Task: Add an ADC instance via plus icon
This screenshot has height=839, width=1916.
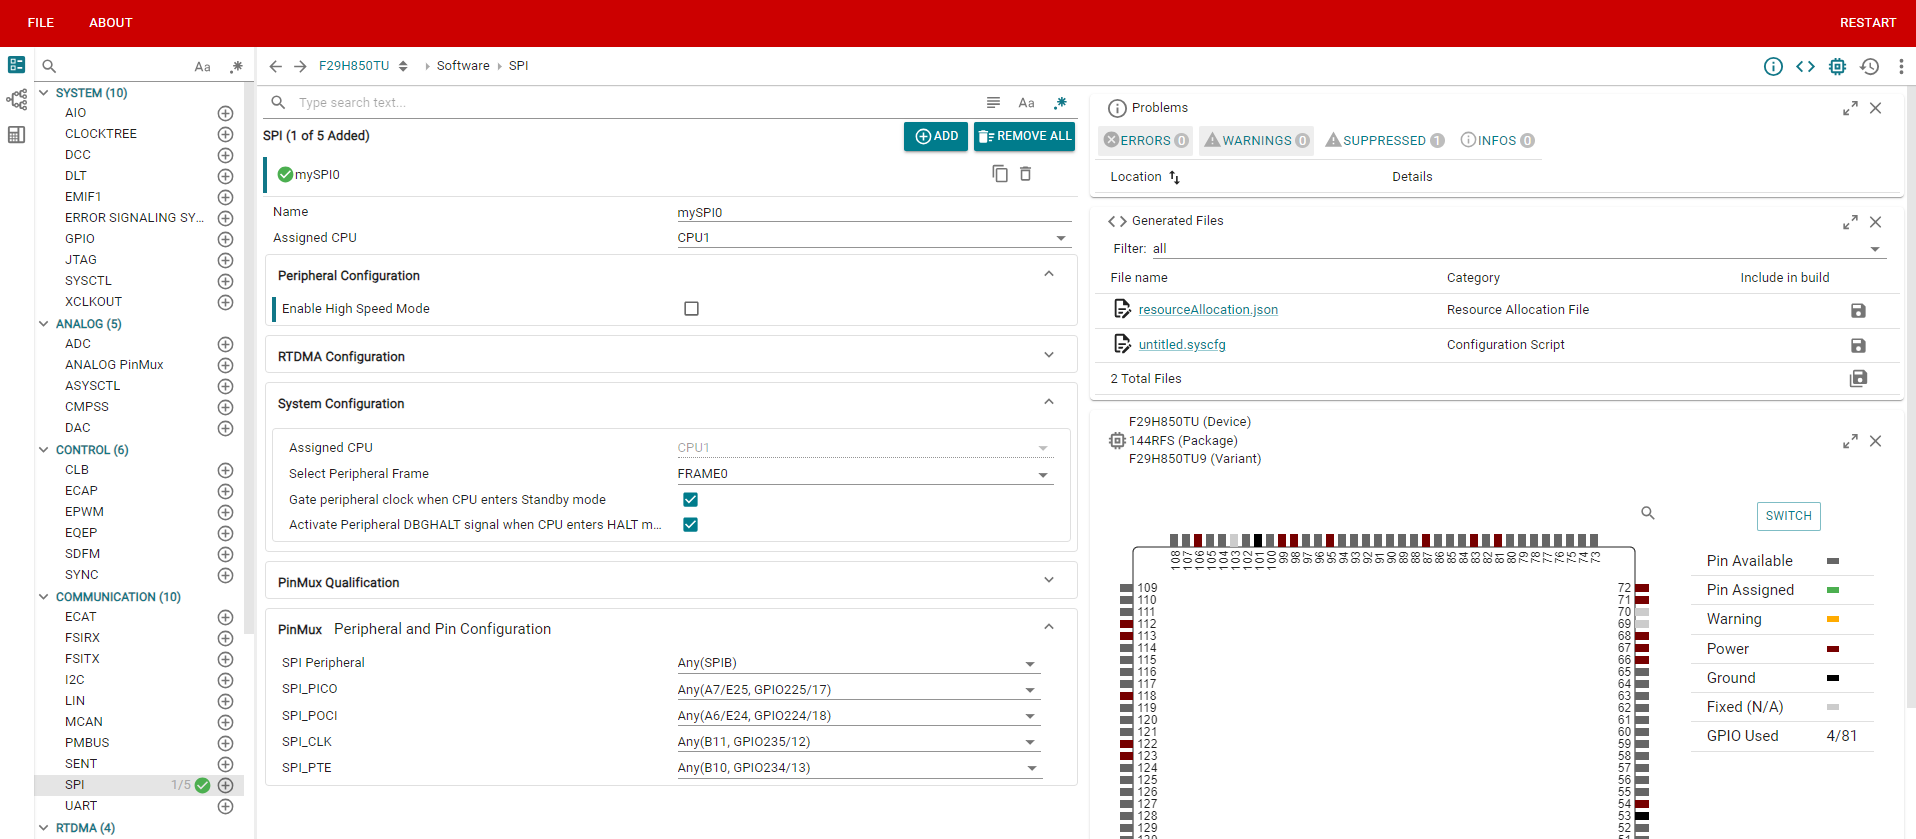Action: pos(225,344)
